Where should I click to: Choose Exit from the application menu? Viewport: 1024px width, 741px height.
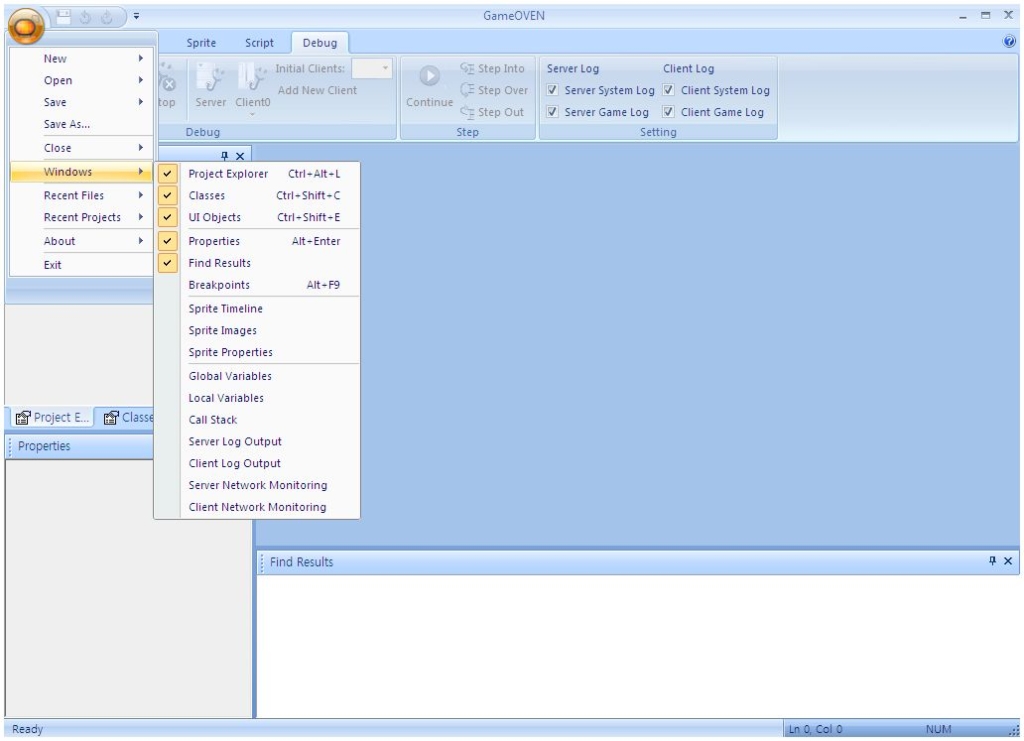click(x=82, y=265)
